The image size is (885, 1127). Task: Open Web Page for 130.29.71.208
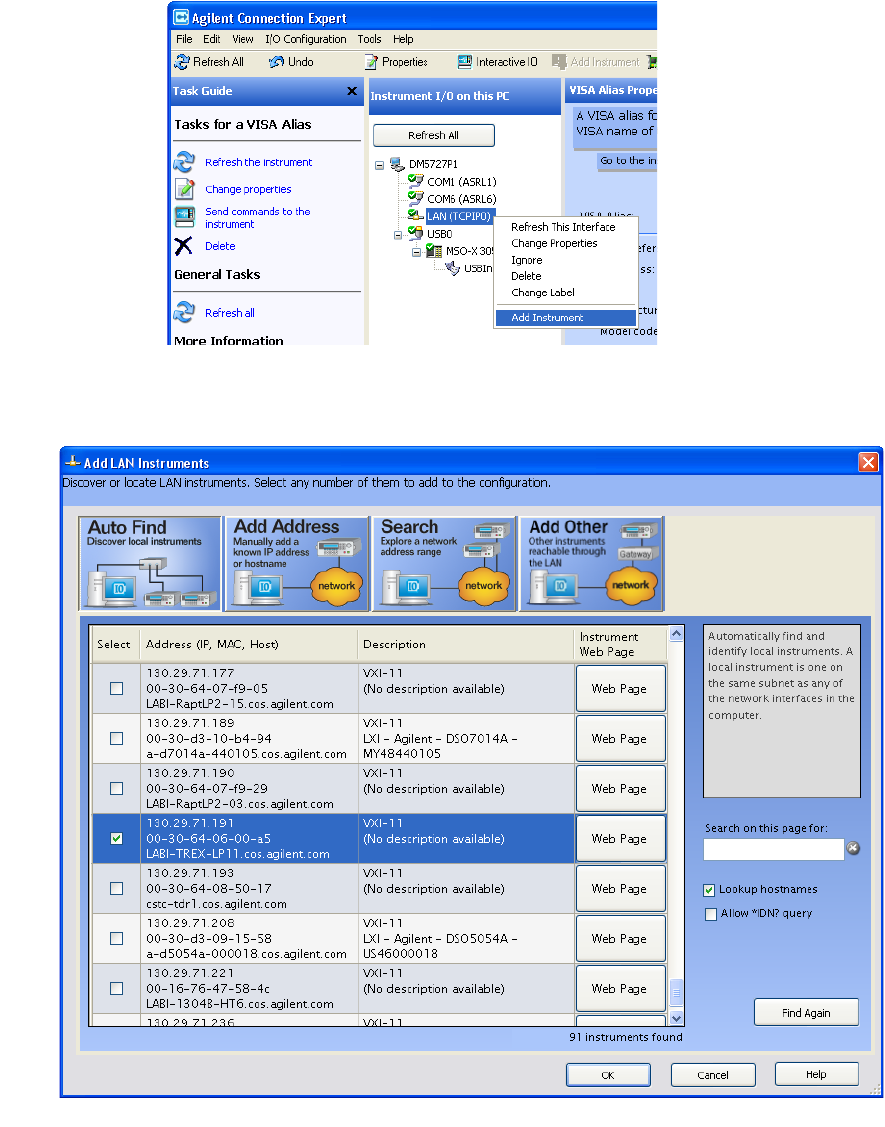point(620,939)
